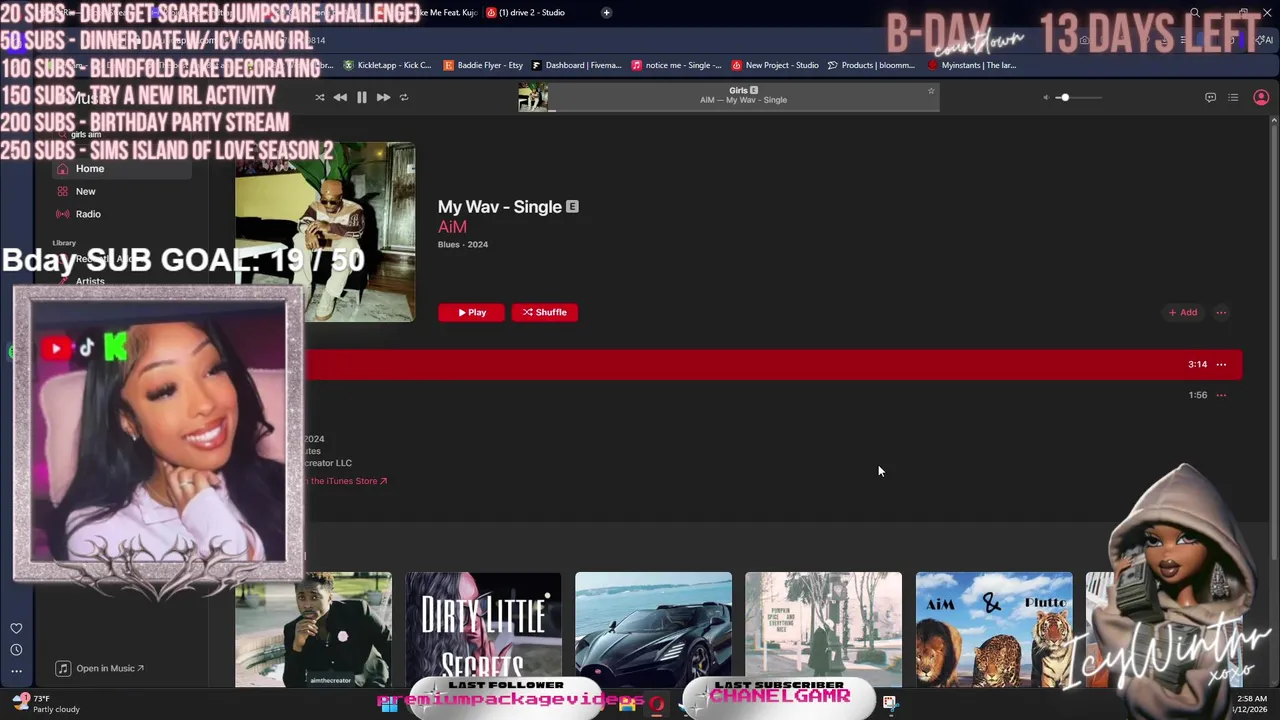Open the AiM artist link
Image resolution: width=1280 pixels, height=720 pixels.
pos(452,227)
